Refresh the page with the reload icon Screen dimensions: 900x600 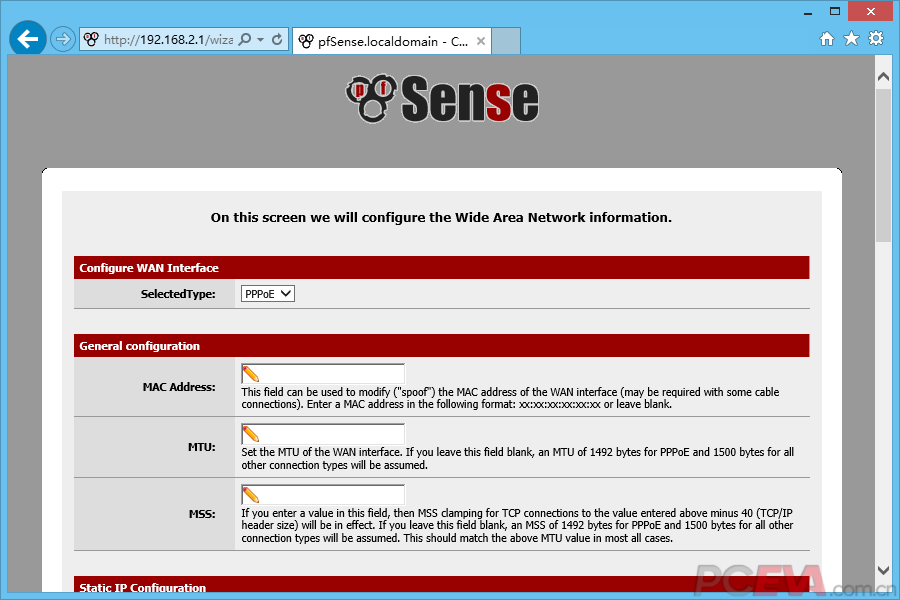pos(277,40)
